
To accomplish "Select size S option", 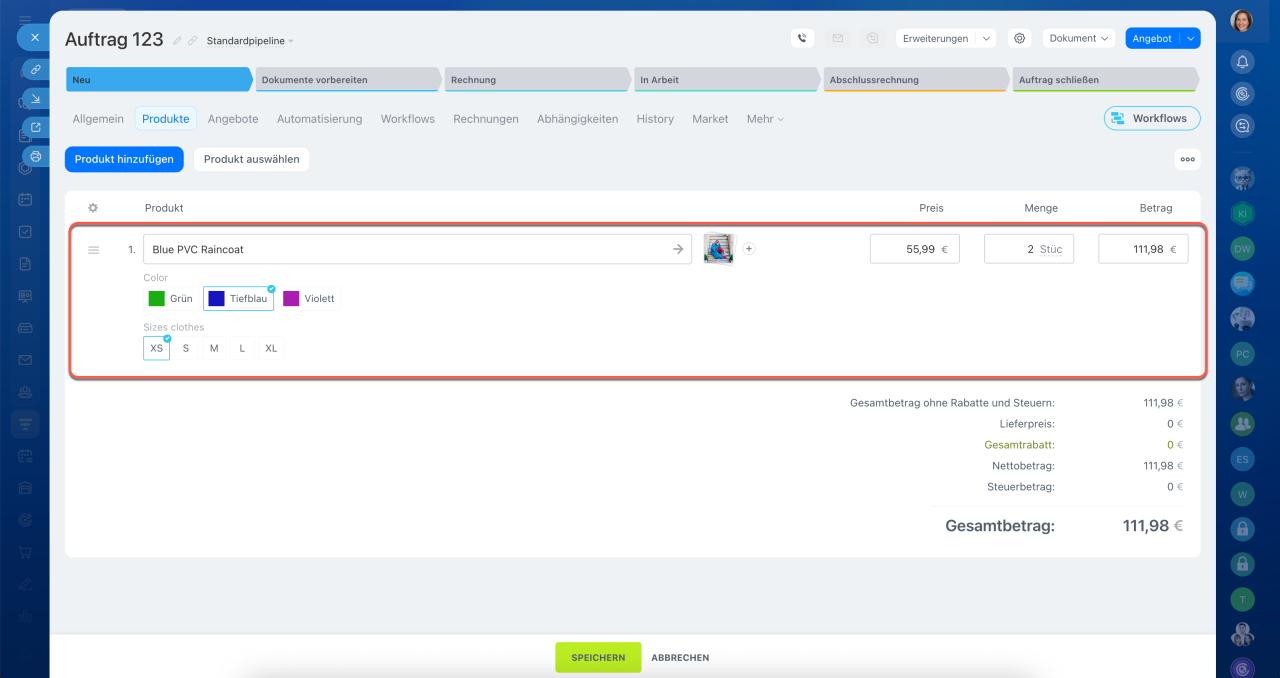I will [x=186, y=348].
